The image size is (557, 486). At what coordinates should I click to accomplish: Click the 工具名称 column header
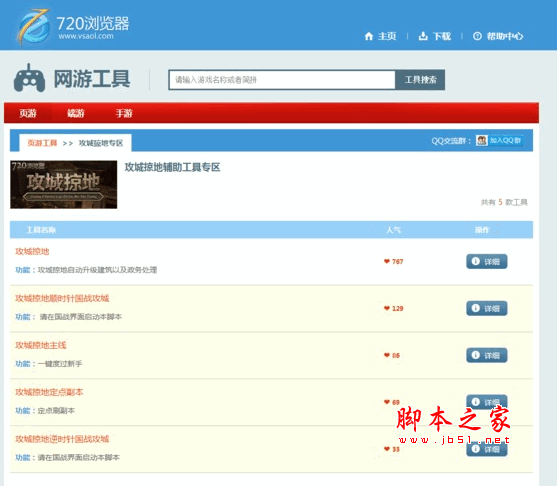(x=41, y=230)
